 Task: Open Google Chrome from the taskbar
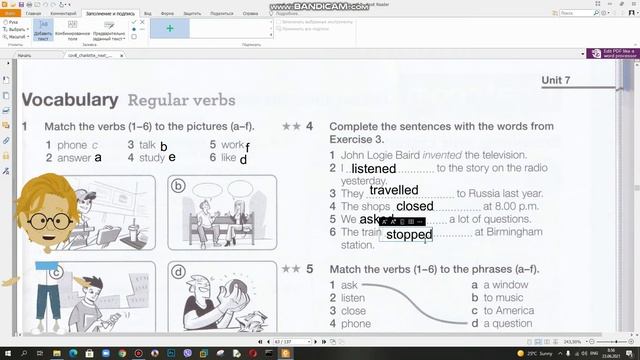click(x=122, y=353)
